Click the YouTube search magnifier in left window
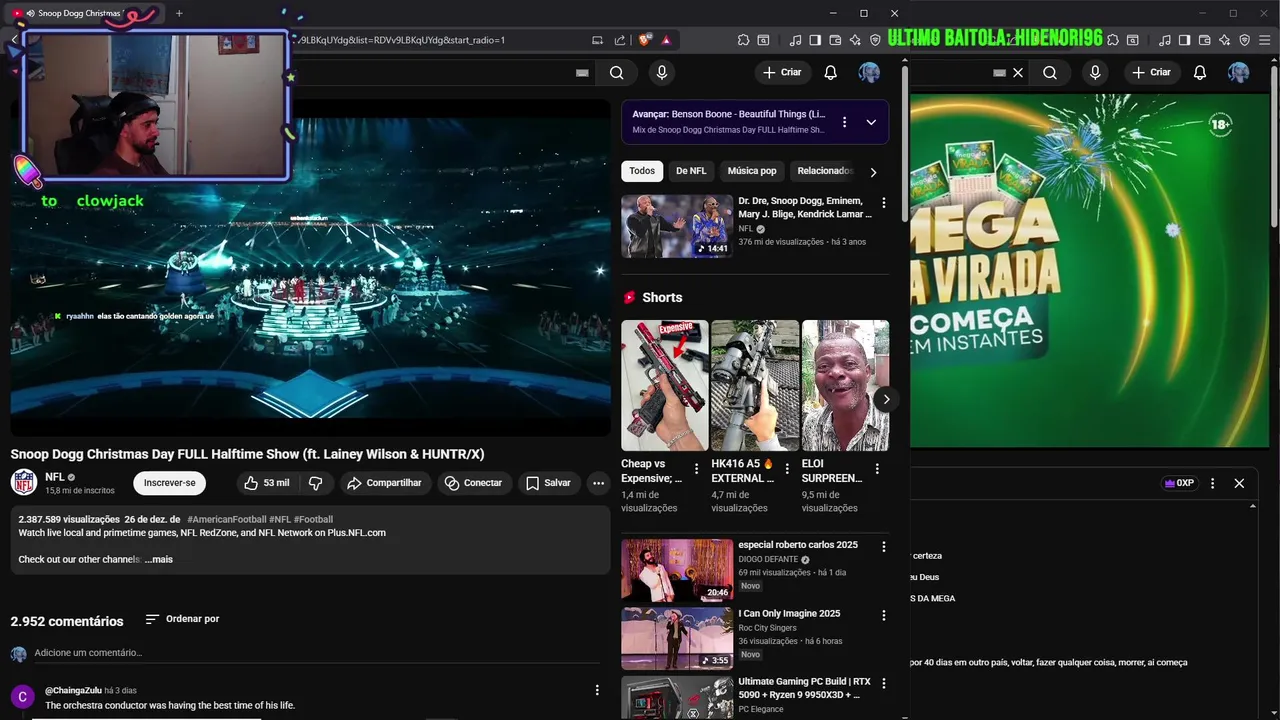The height and width of the screenshot is (720, 1280). (617, 72)
